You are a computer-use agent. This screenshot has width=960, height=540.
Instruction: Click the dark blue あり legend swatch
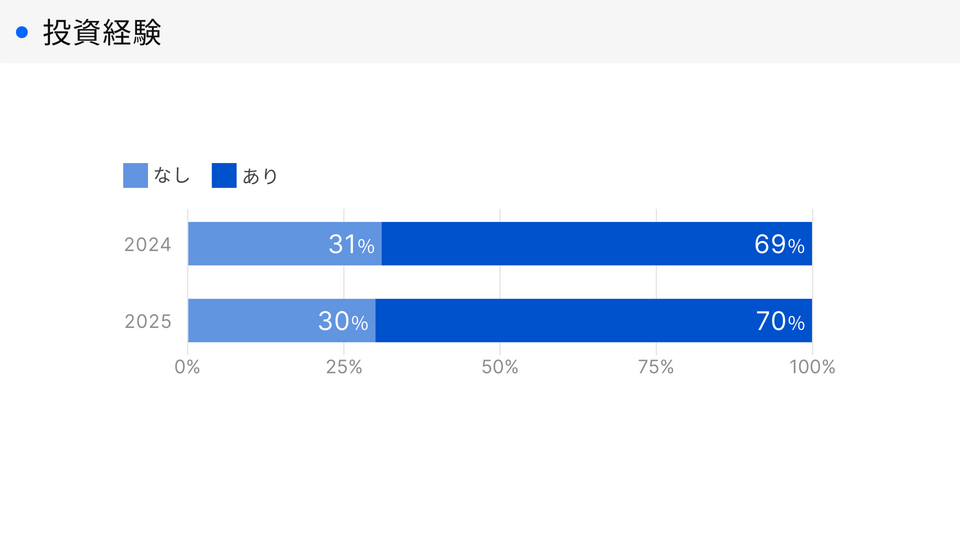(224, 176)
